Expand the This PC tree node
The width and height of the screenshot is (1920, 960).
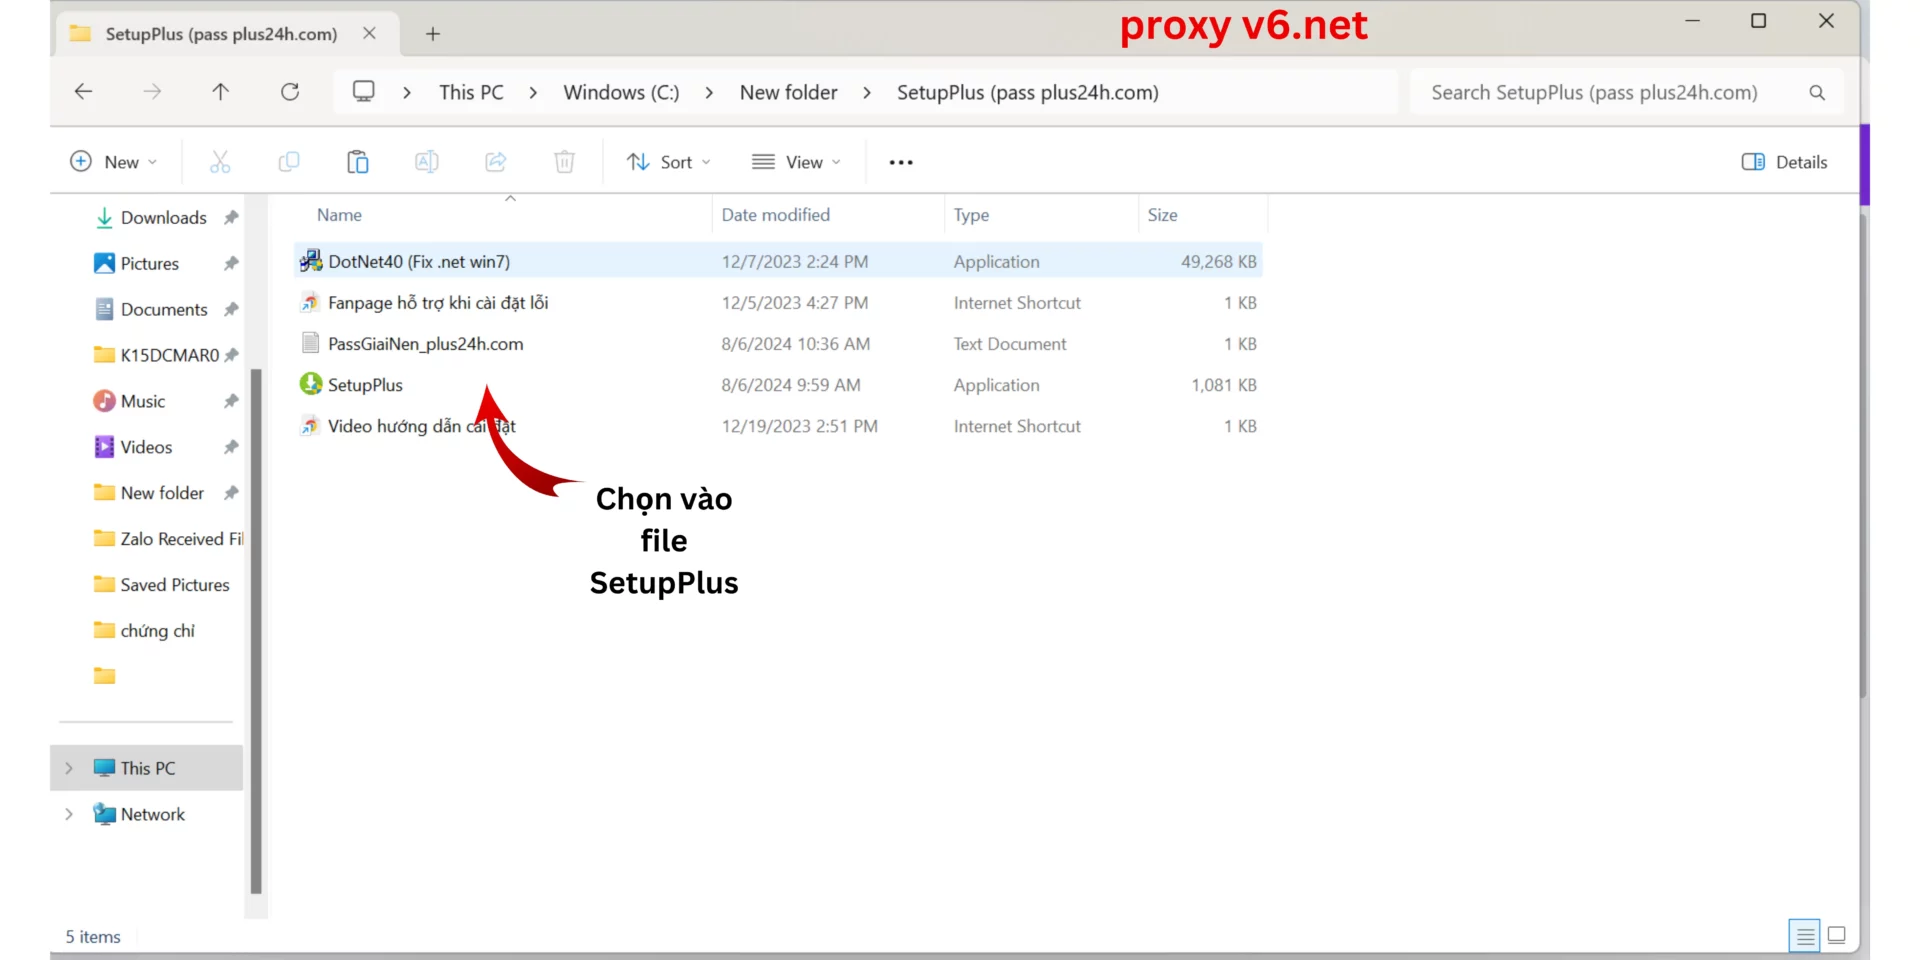[x=69, y=768]
